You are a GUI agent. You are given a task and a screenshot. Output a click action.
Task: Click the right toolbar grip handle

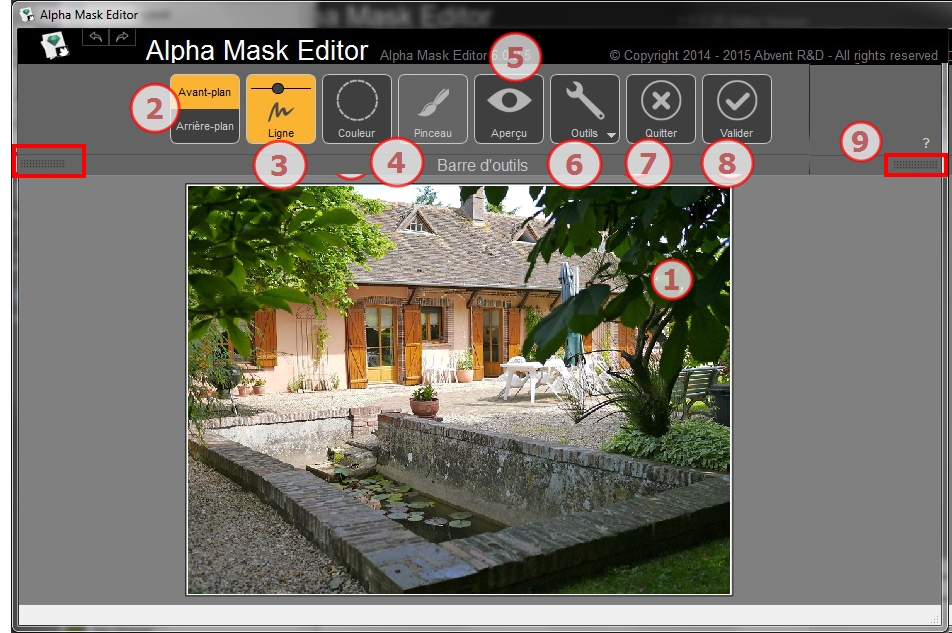coord(915,164)
